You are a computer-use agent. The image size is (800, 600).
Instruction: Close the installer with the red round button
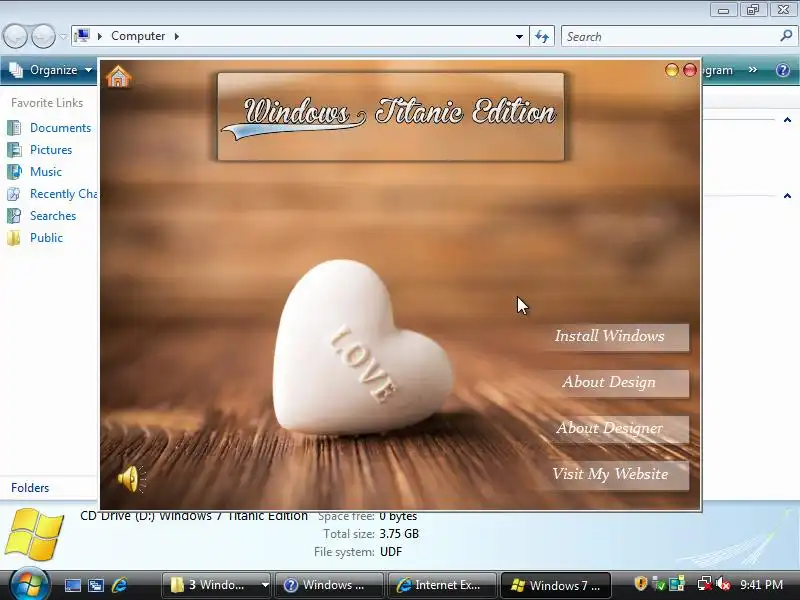pyautogui.click(x=690, y=70)
